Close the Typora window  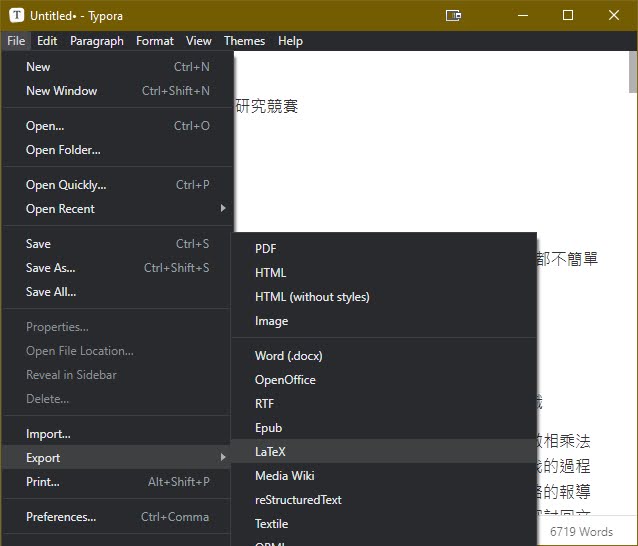pyautogui.click(x=614, y=15)
